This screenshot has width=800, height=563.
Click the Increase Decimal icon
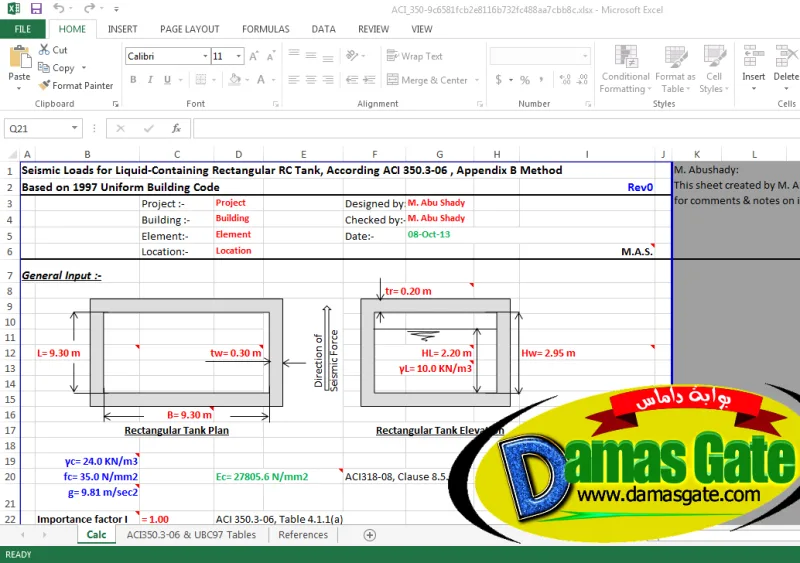coord(565,80)
